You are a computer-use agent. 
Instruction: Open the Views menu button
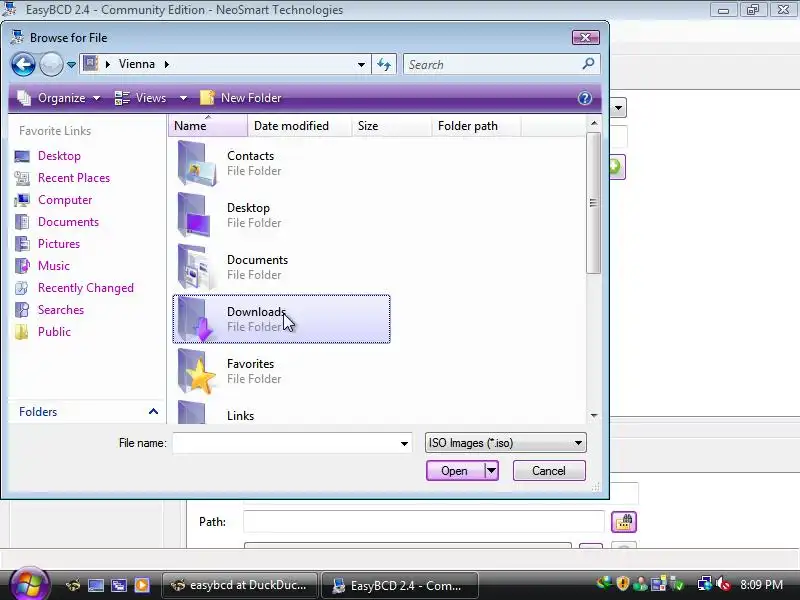(x=141, y=98)
